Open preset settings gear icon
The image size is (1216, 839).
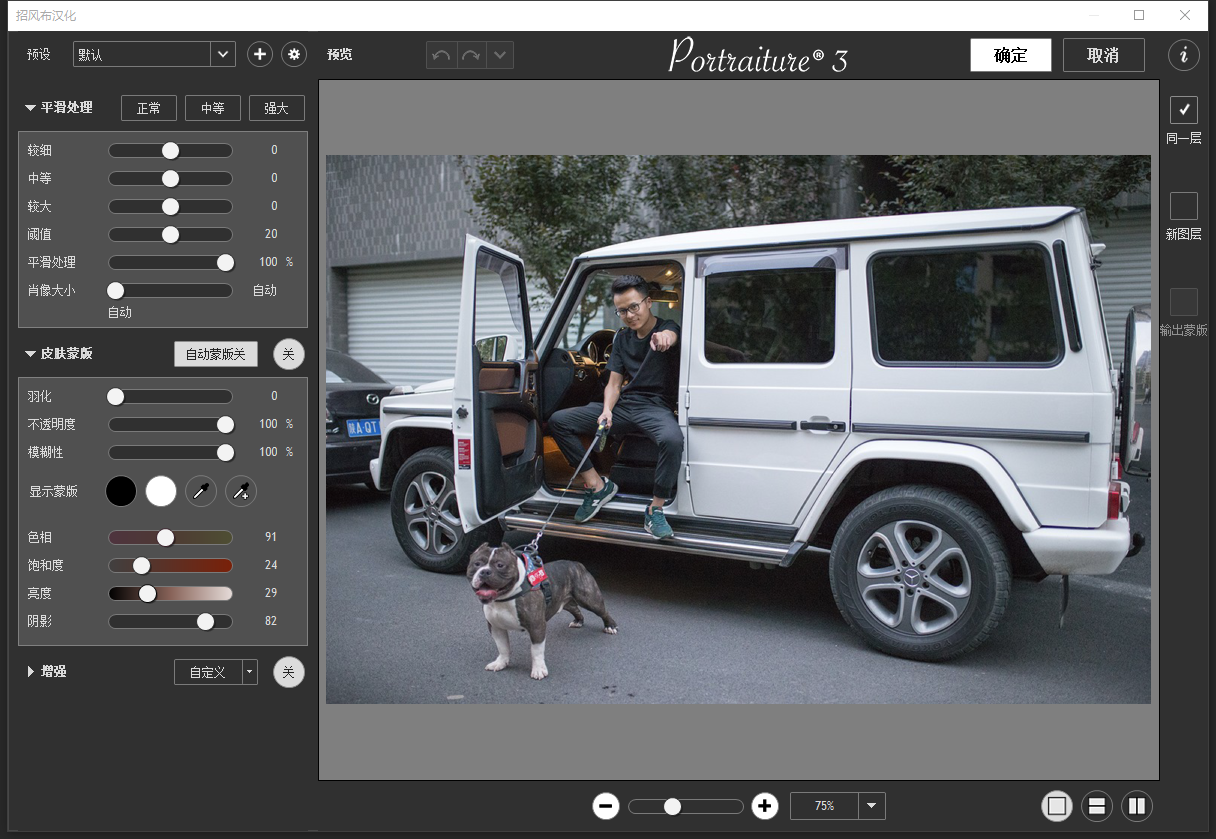pyautogui.click(x=294, y=55)
